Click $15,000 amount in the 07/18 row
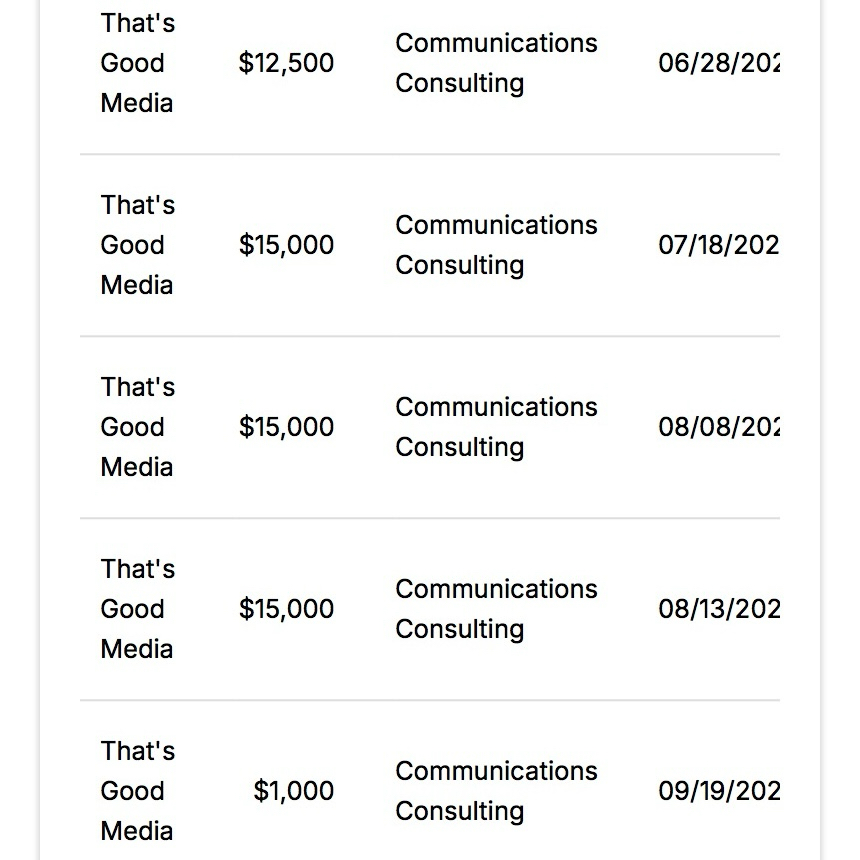This screenshot has width=860, height=860. coord(286,245)
